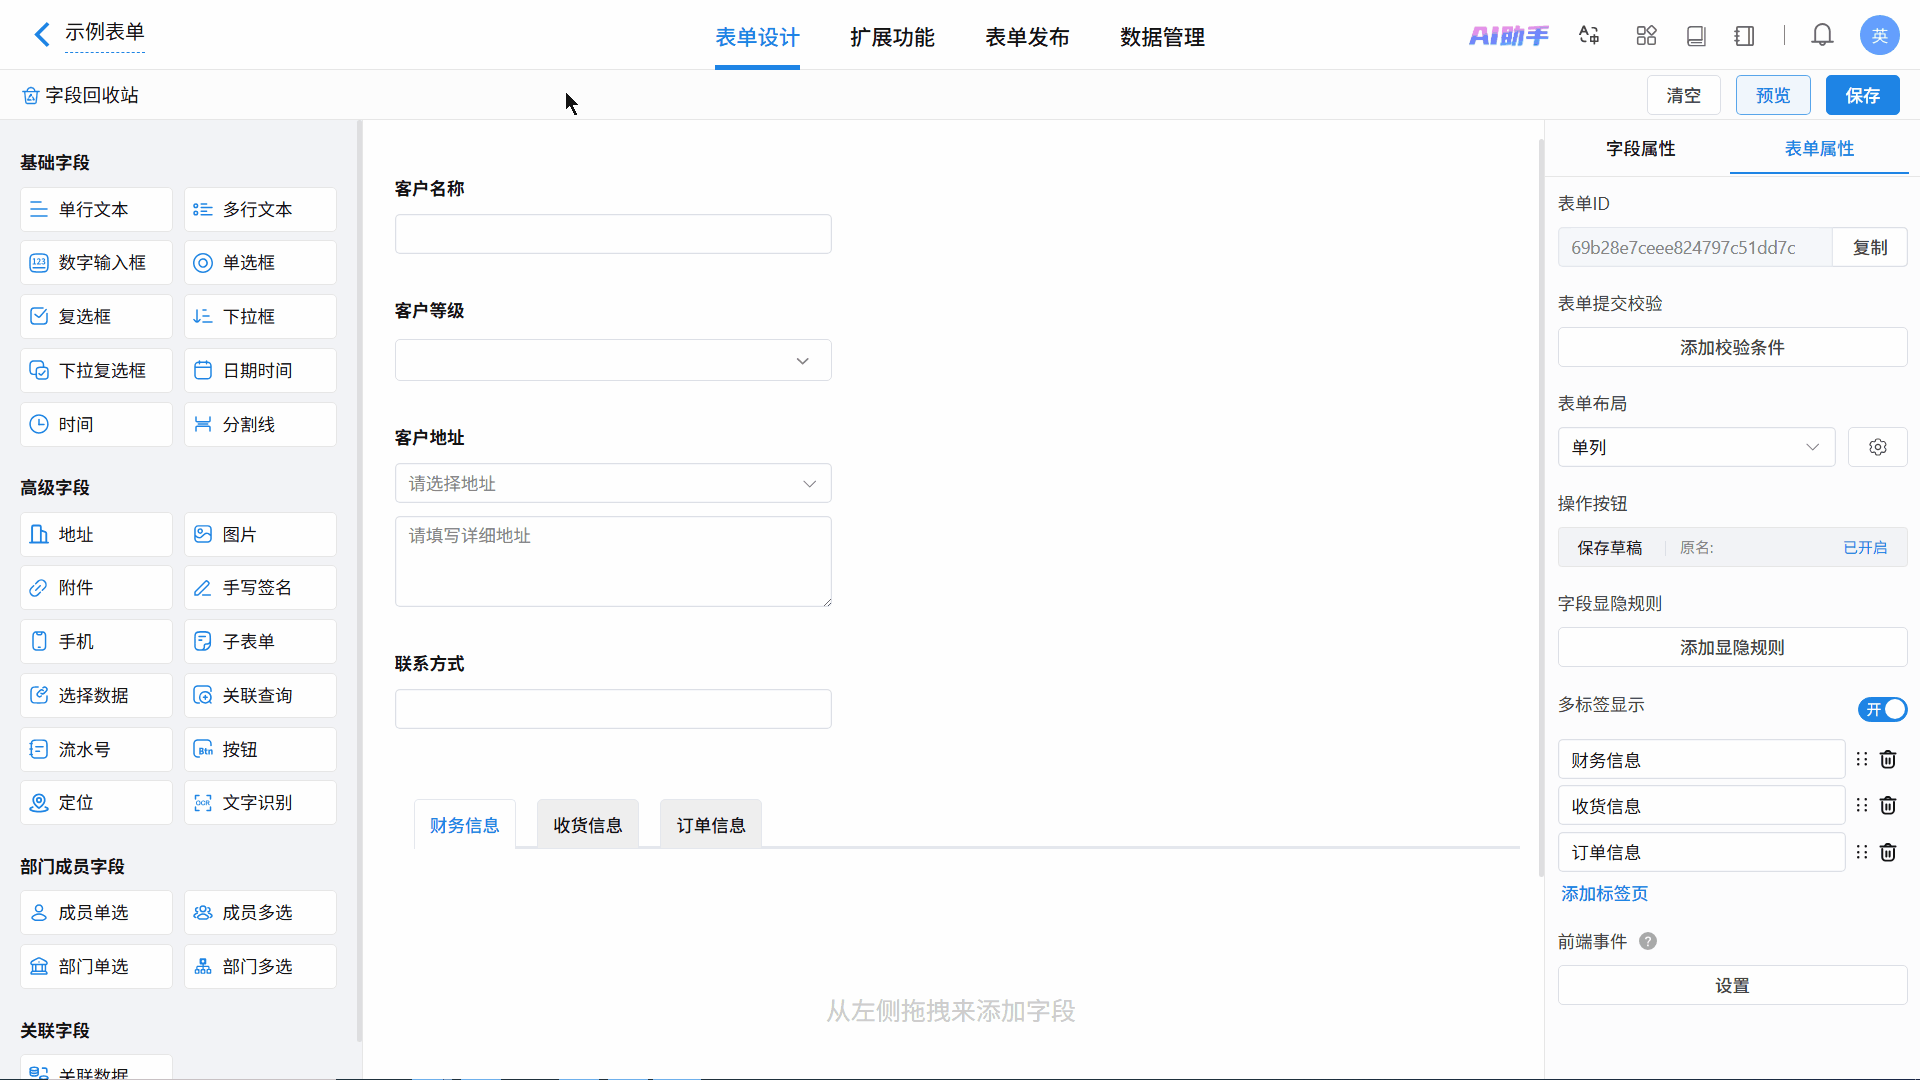Switch to the 字段属性 tab
This screenshot has width=1920, height=1080.
[x=1640, y=149]
